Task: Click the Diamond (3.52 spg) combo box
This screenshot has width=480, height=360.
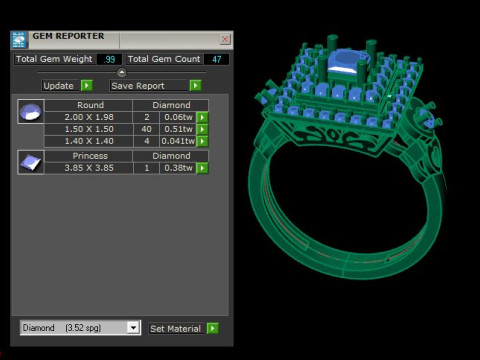Action: tap(80, 328)
